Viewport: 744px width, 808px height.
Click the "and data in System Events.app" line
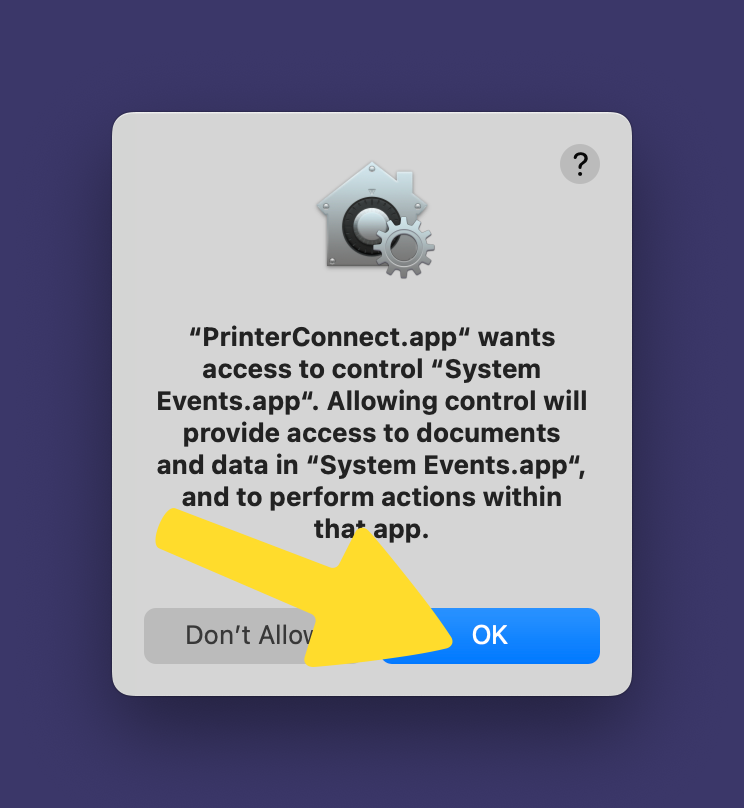(x=371, y=465)
